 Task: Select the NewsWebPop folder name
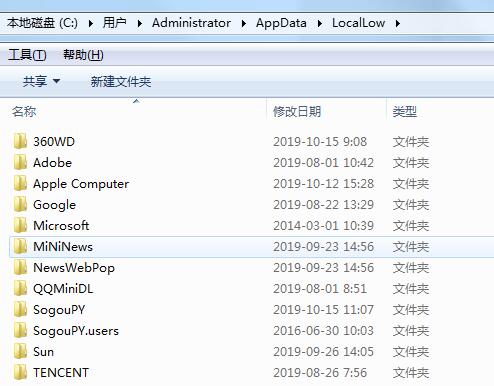74,268
